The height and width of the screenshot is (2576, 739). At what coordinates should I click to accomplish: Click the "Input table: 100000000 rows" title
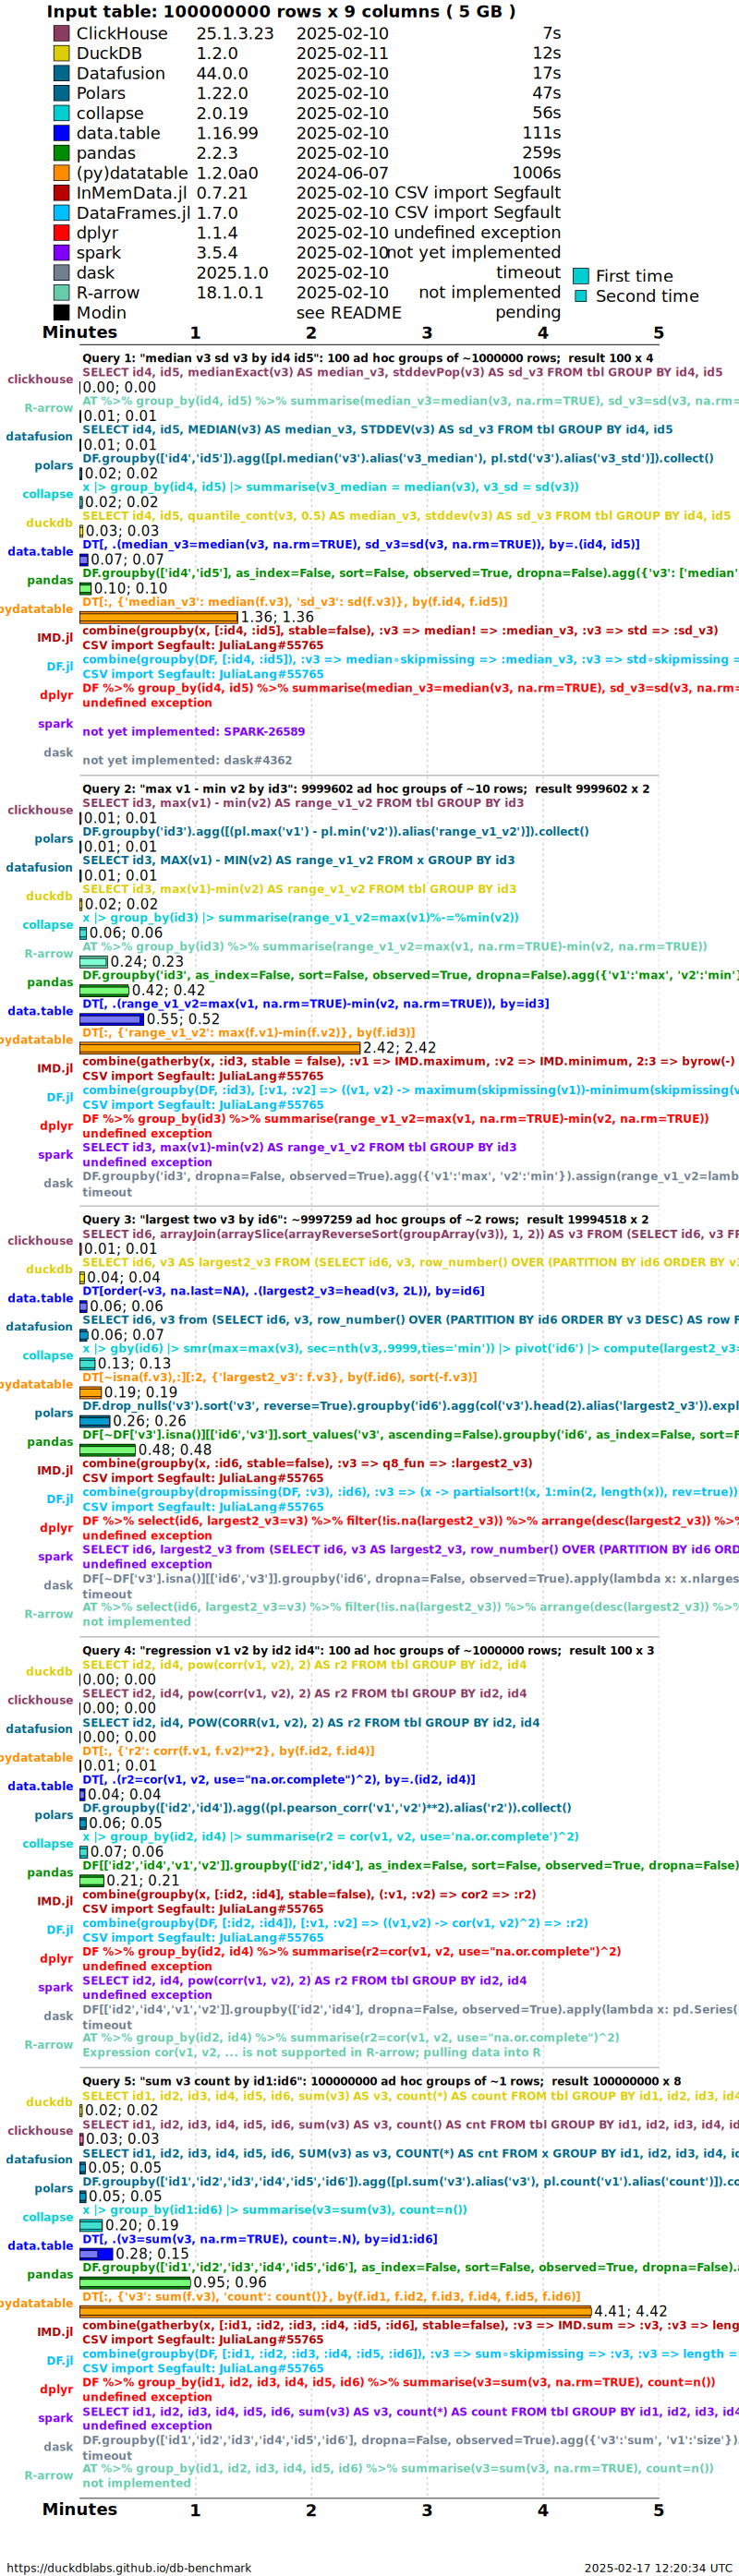[x=281, y=12]
